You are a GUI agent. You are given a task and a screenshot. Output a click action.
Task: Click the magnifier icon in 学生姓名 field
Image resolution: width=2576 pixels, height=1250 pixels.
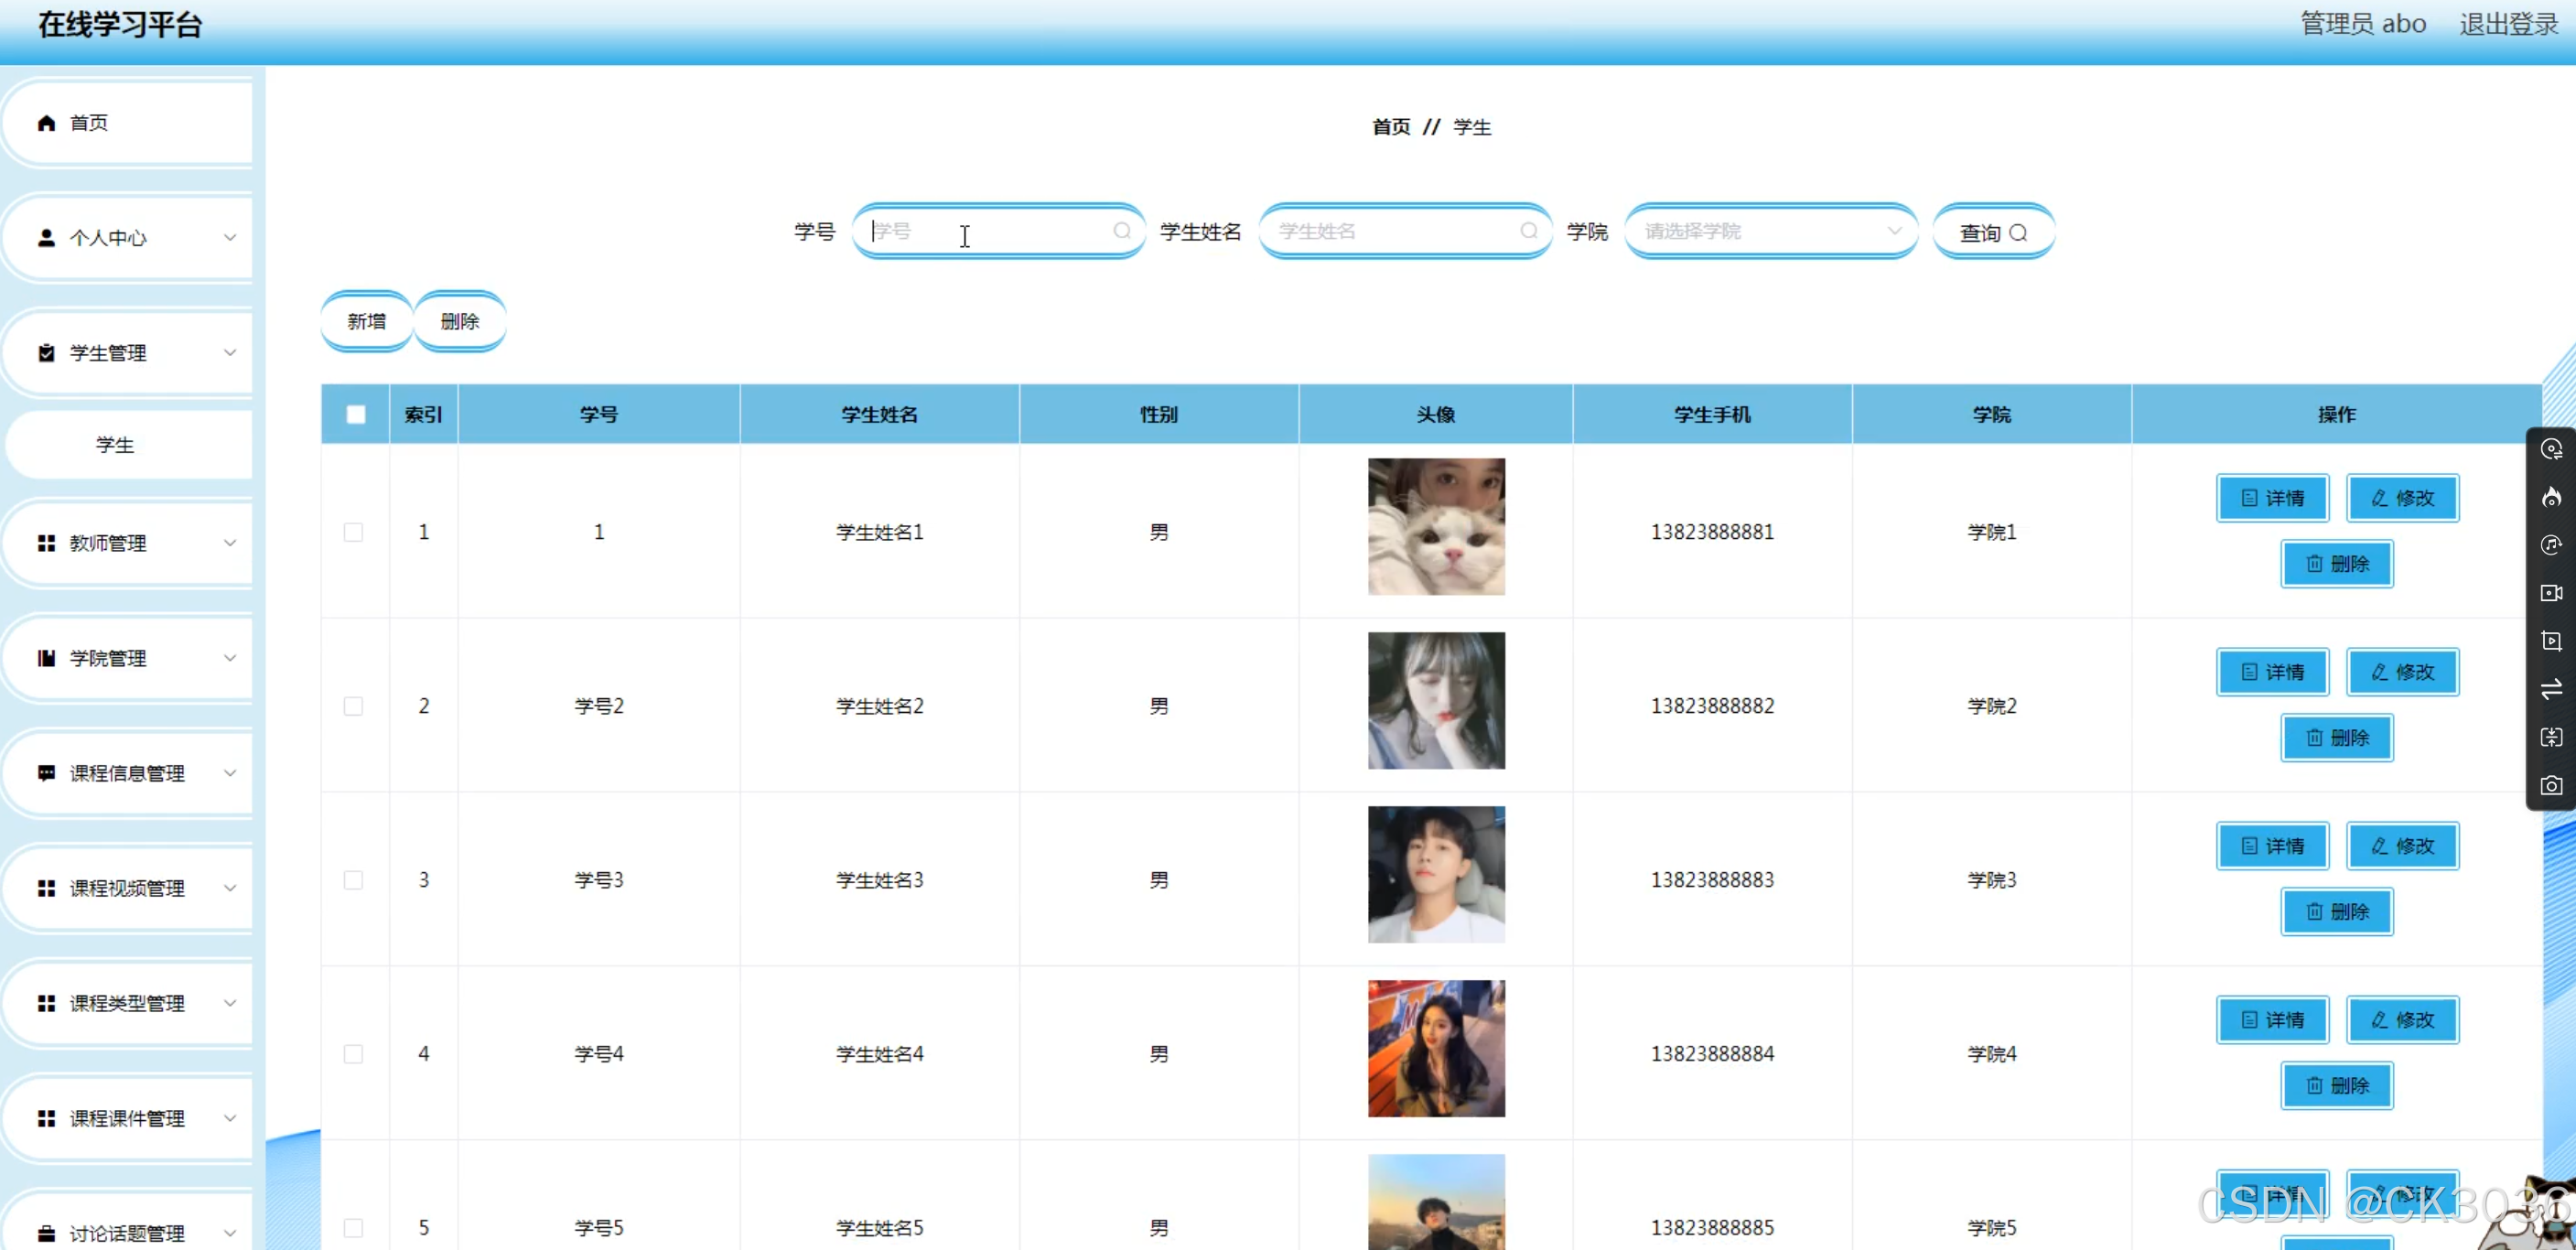tap(1528, 231)
